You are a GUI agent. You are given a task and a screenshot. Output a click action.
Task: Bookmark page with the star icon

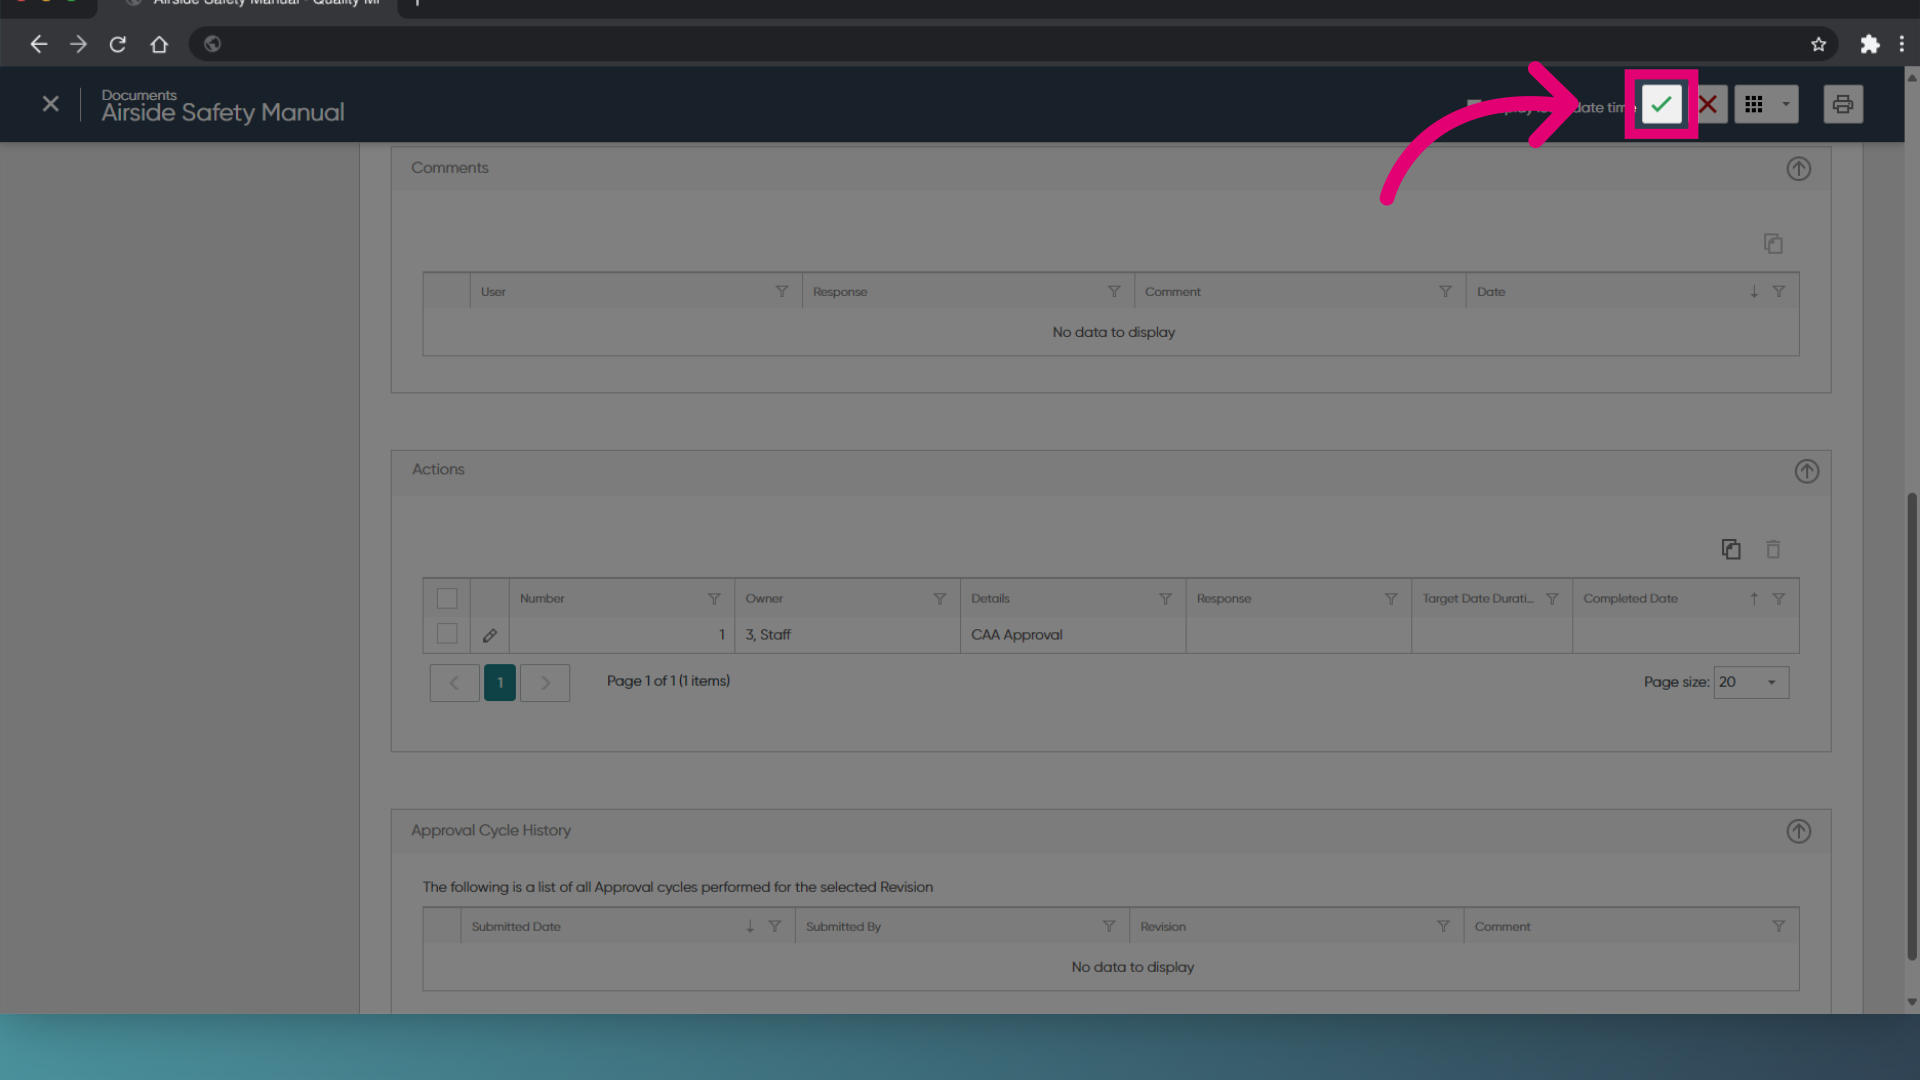click(1818, 44)
